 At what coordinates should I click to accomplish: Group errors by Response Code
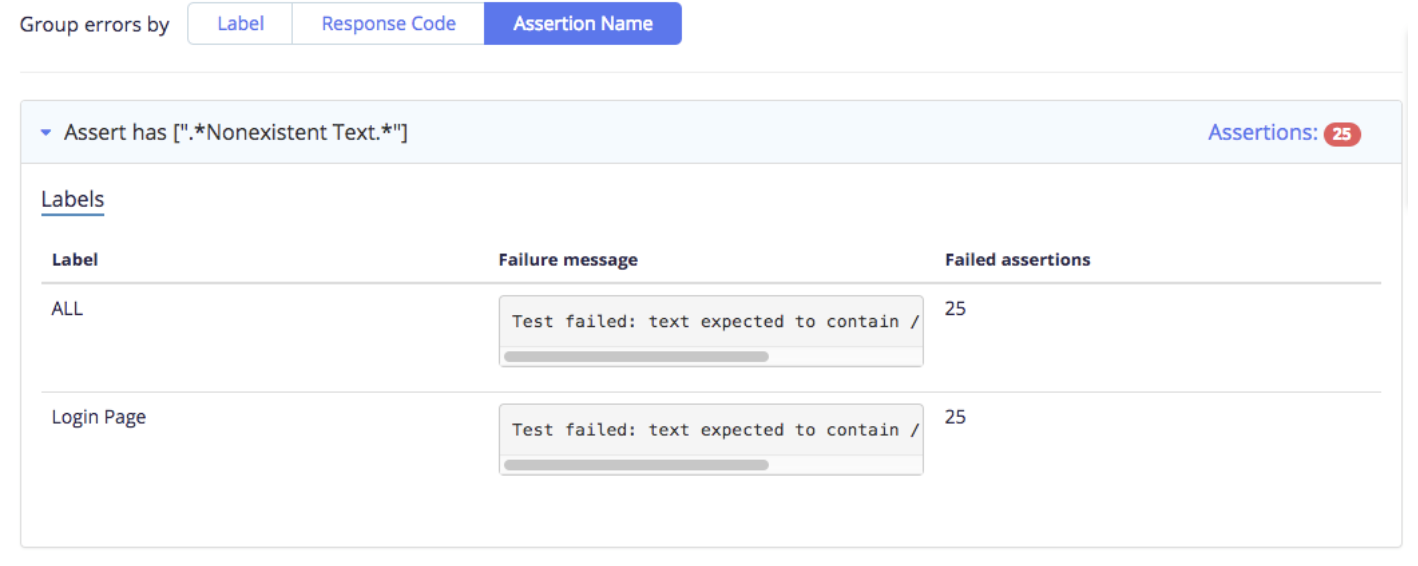tap(388, 23)
